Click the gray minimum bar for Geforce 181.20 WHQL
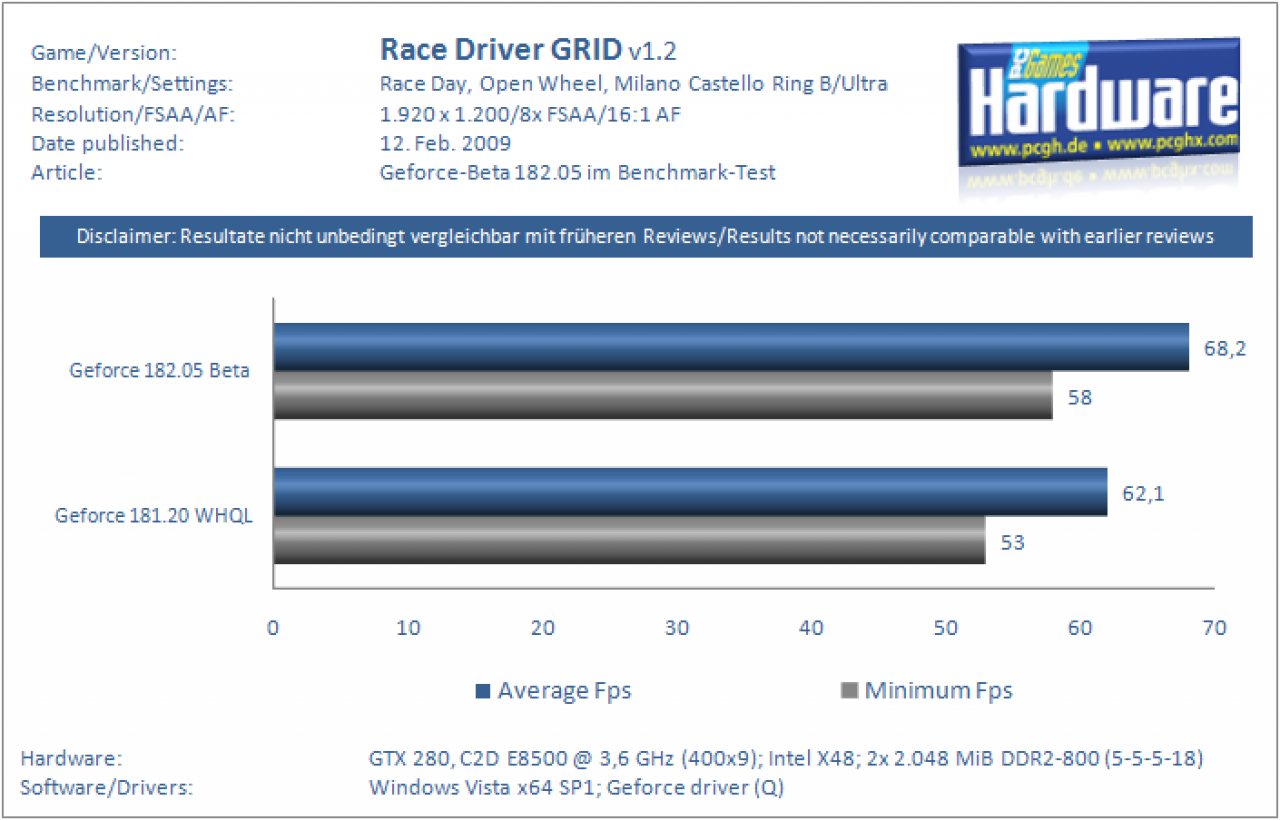This screenshot has height=820, width=1280. click(629, 539)
